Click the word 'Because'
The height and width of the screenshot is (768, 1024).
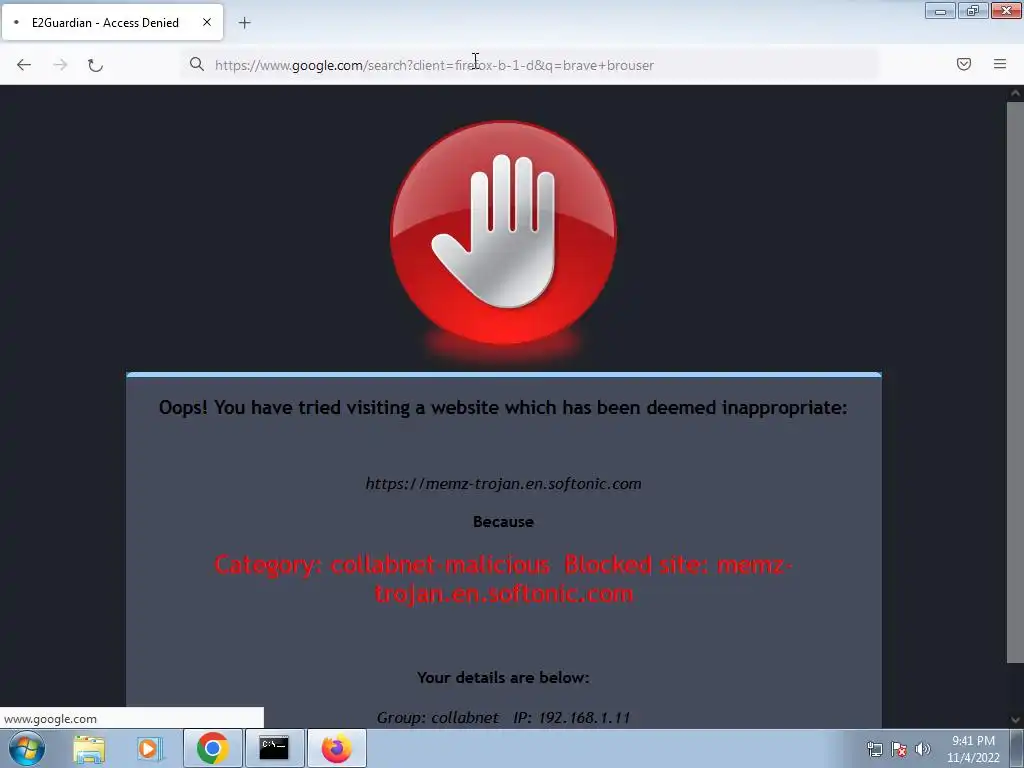click(x=503, y=522)
